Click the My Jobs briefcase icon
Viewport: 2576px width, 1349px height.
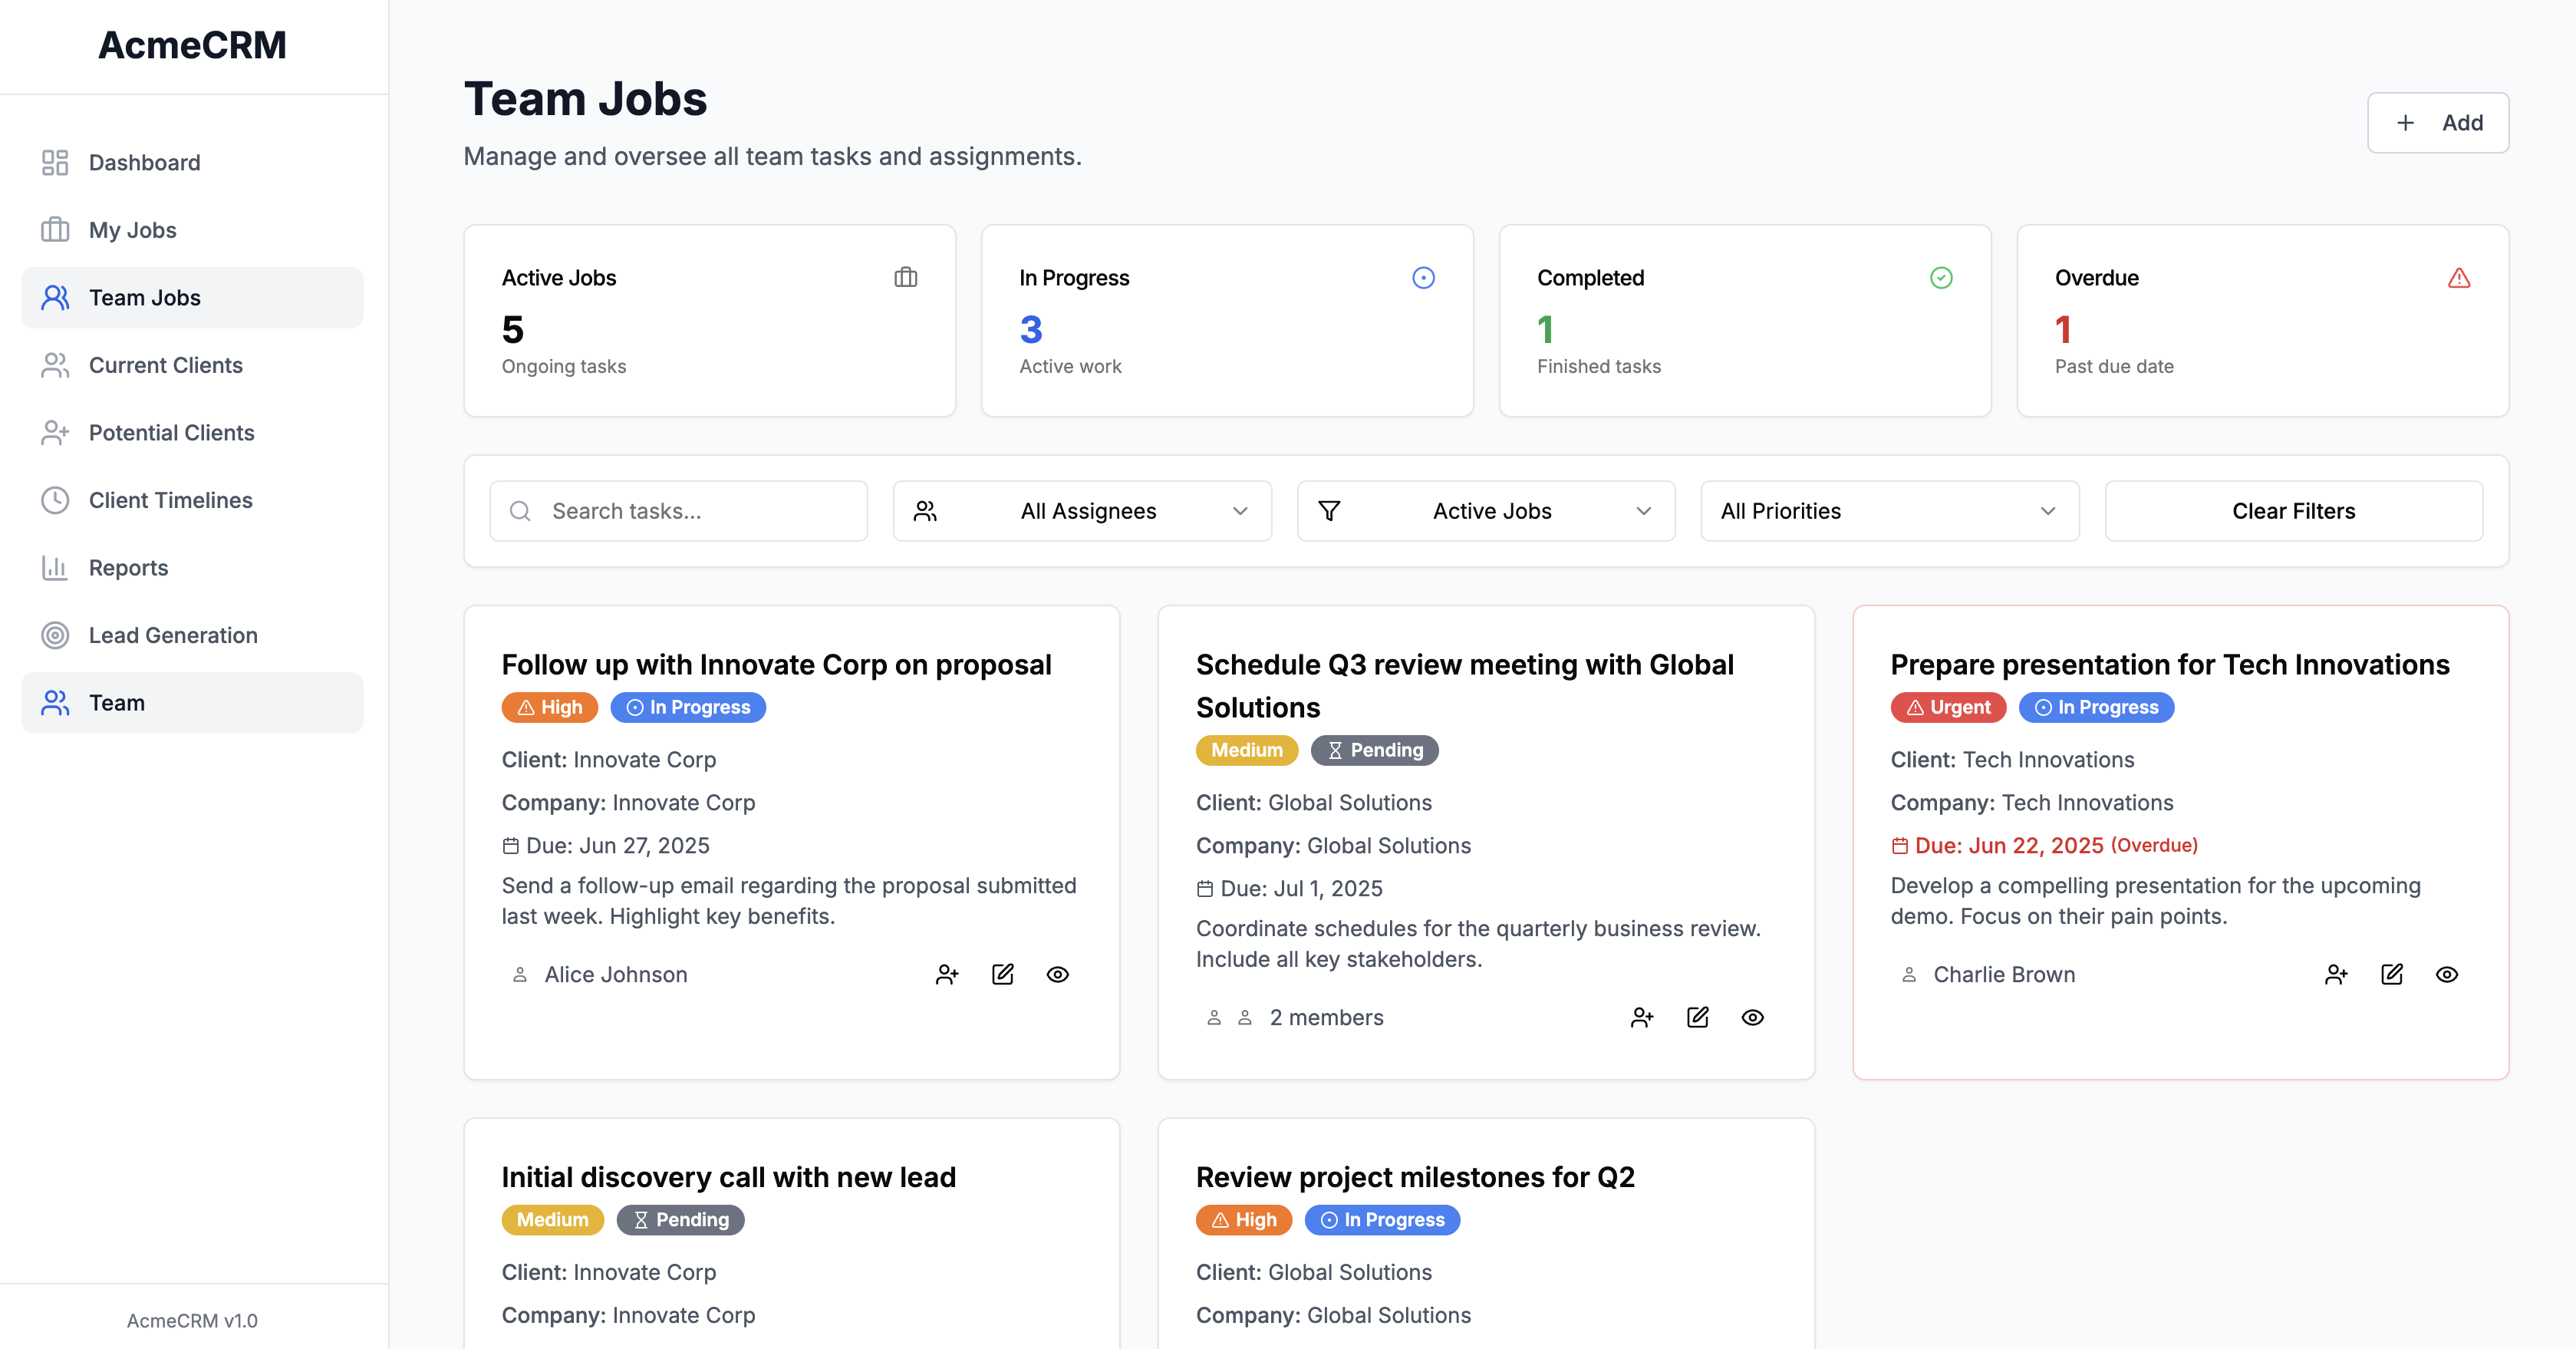[x=55, y=230]
